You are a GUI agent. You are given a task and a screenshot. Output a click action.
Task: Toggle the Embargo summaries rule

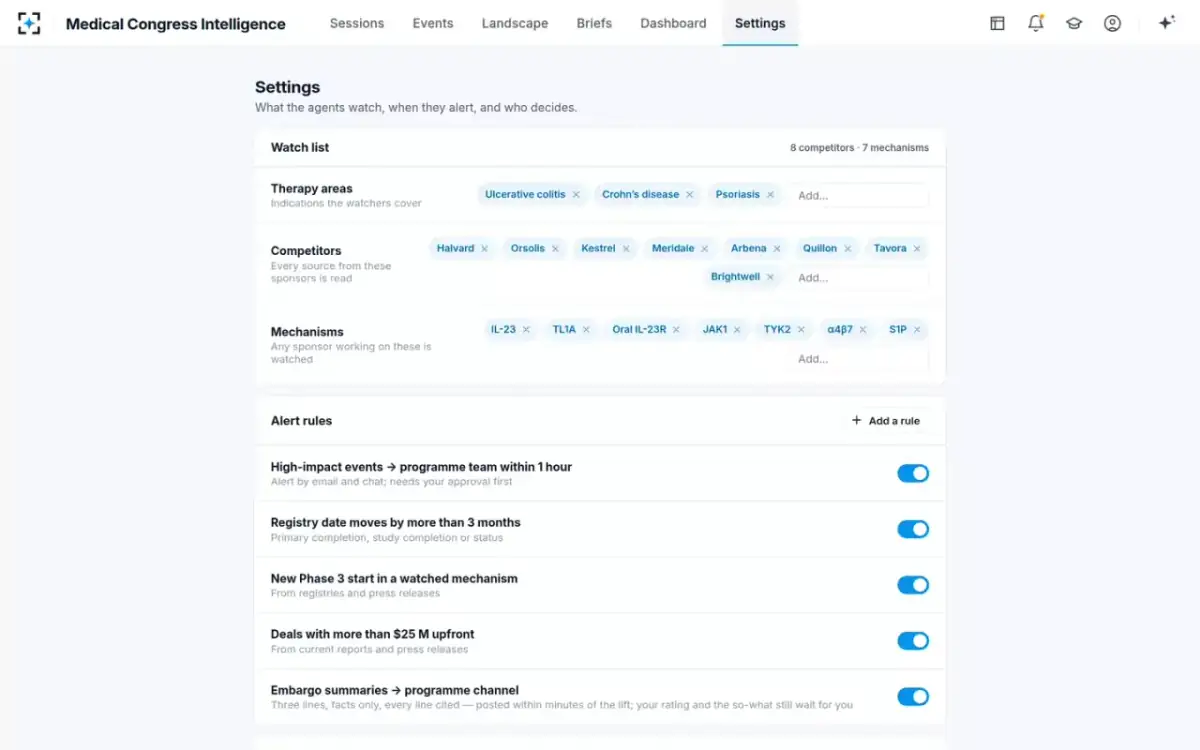913,697
